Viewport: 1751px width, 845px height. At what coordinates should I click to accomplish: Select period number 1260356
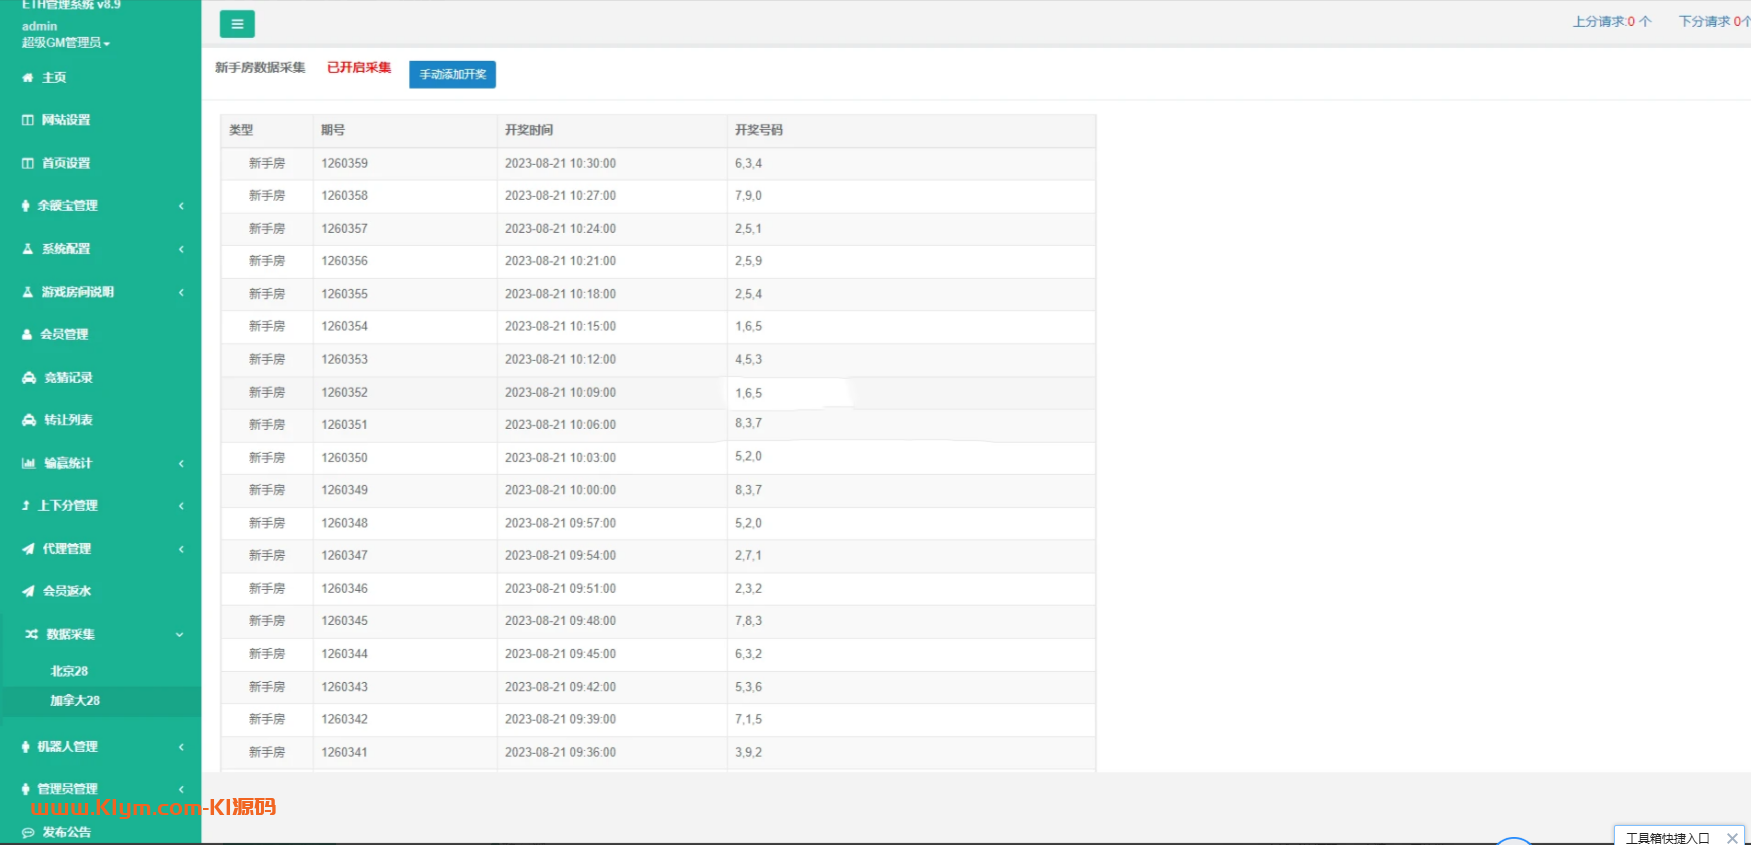tap(345, 261)
